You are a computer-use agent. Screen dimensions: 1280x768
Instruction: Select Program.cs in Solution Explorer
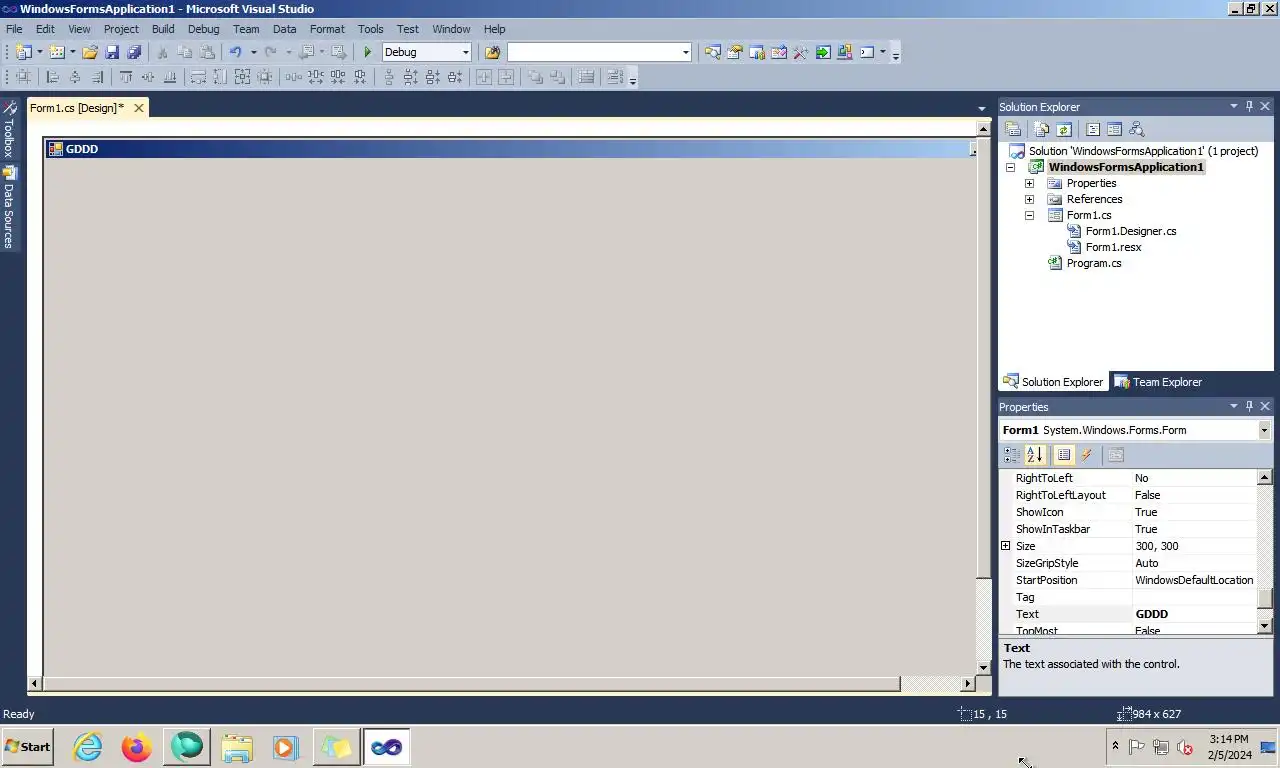click(1093, 263)
